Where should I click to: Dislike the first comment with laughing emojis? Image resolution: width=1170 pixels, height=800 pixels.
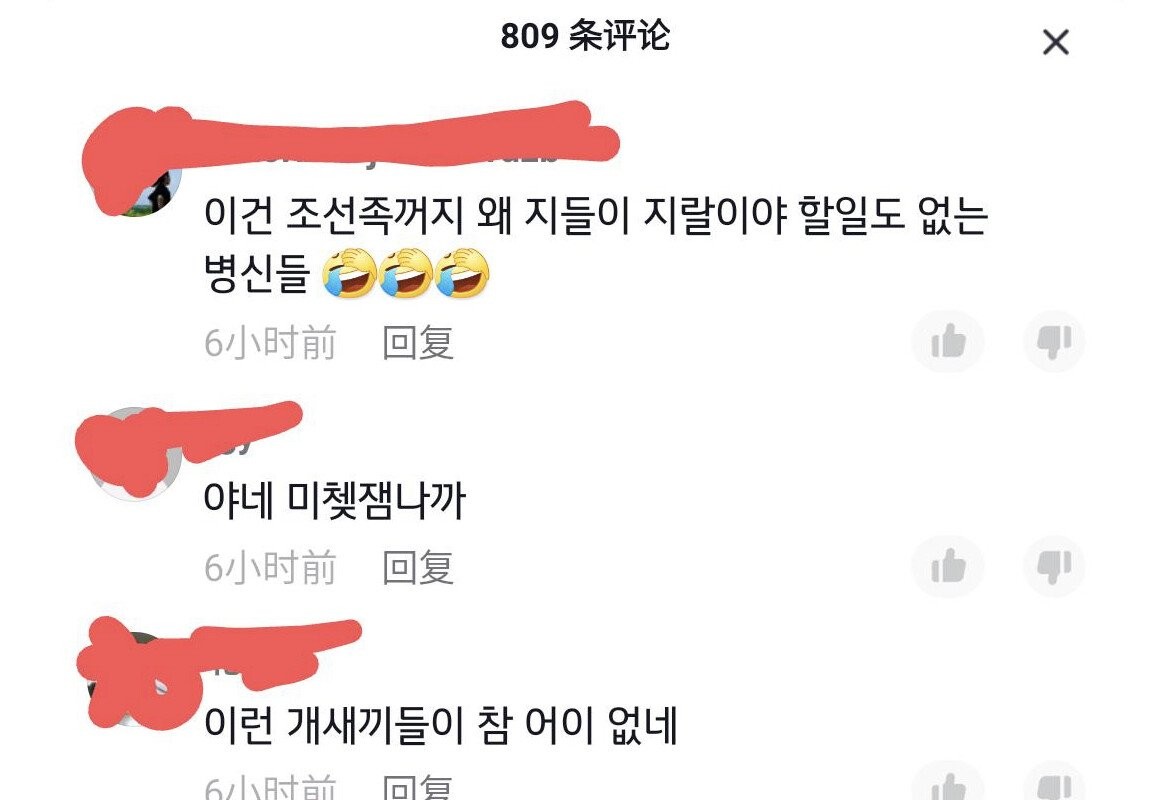pos(1054,342)
